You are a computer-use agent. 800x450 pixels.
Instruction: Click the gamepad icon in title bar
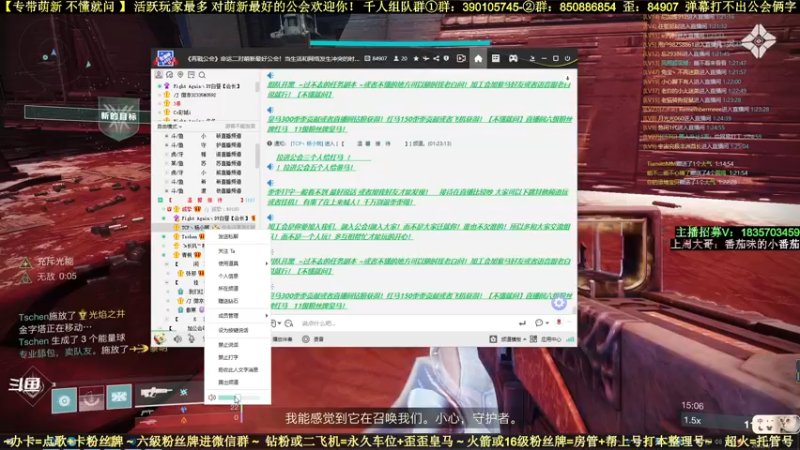513,59
